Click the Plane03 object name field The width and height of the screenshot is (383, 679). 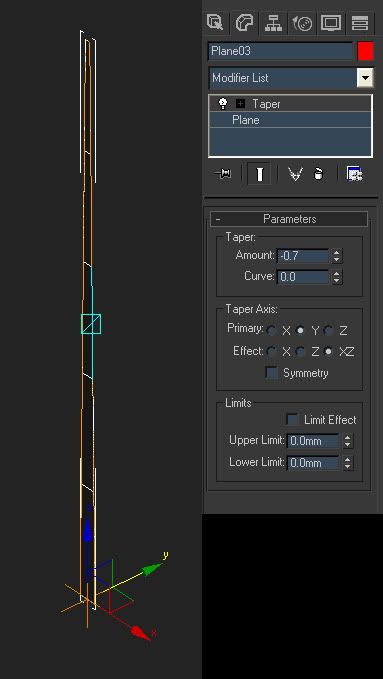coord(280,51)
